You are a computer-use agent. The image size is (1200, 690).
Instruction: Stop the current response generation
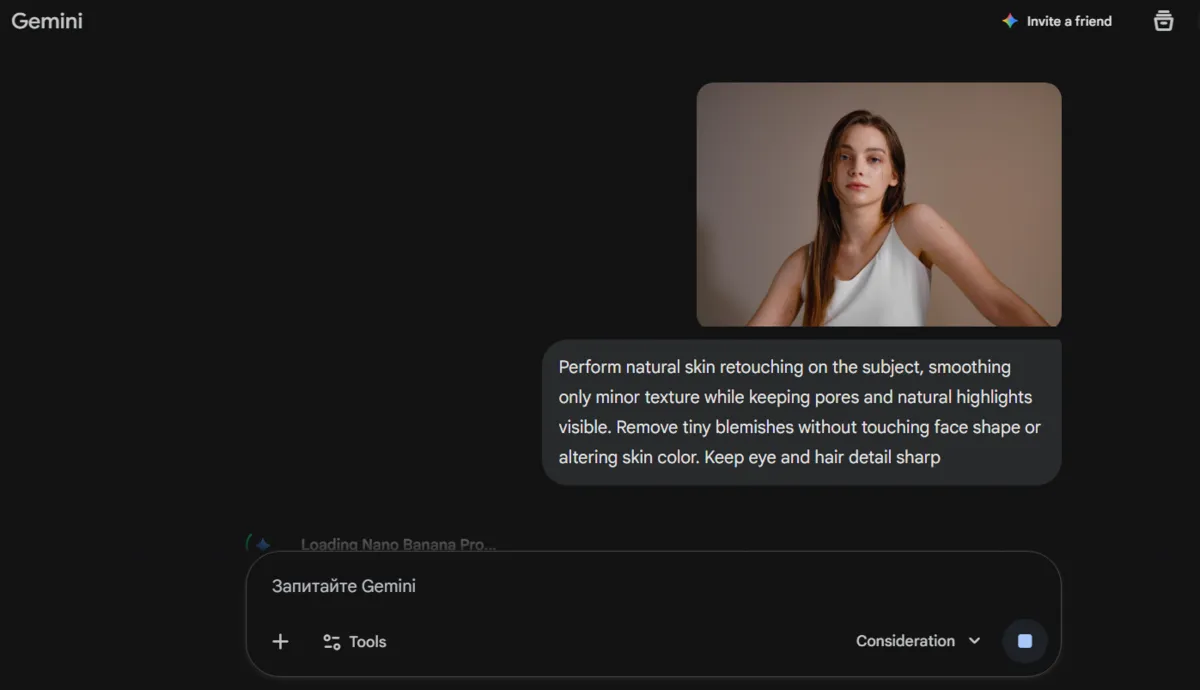[x=1024, y=641]
